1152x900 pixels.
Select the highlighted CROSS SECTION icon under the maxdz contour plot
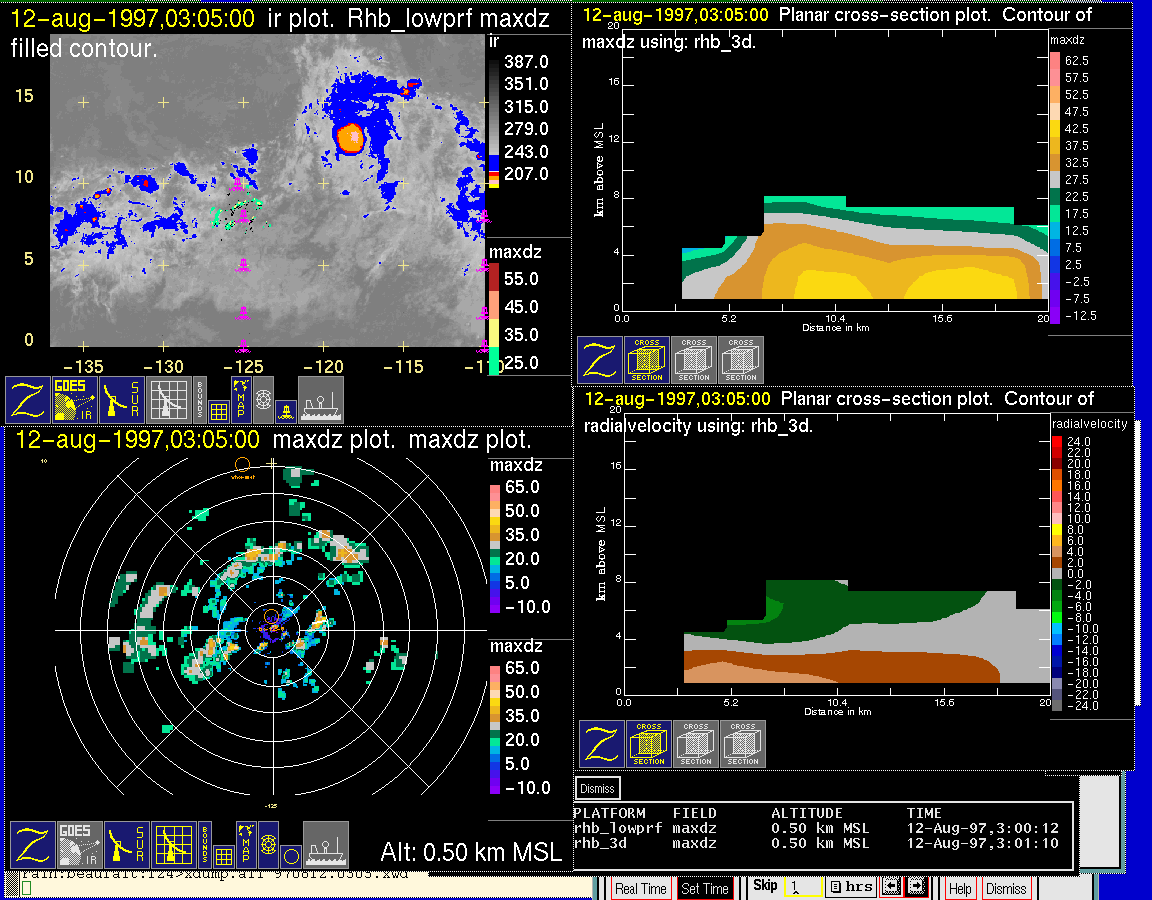click(647, 360)
